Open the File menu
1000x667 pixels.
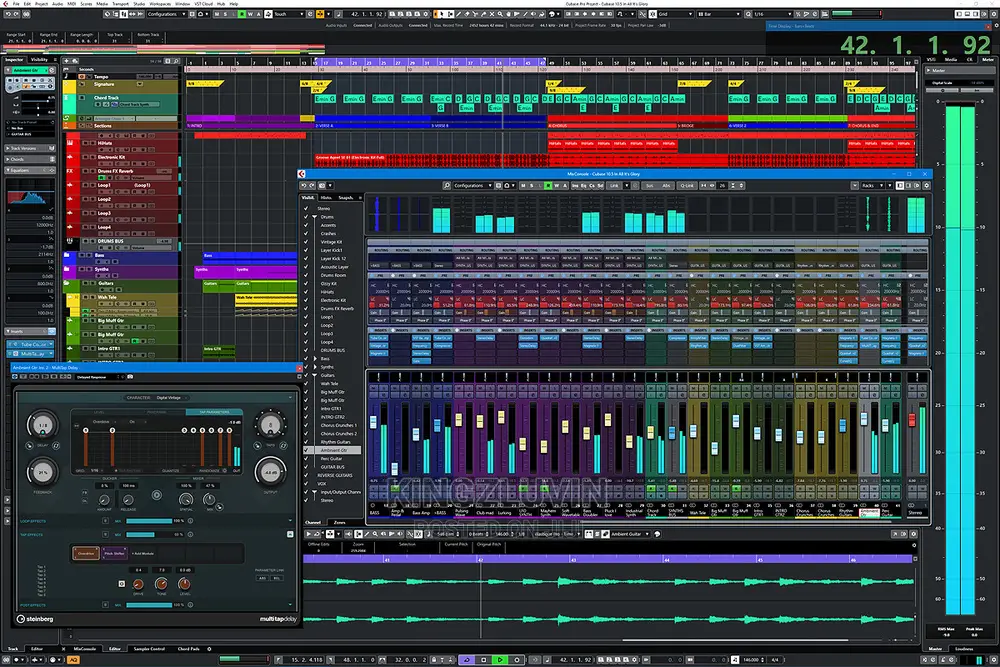17,4
